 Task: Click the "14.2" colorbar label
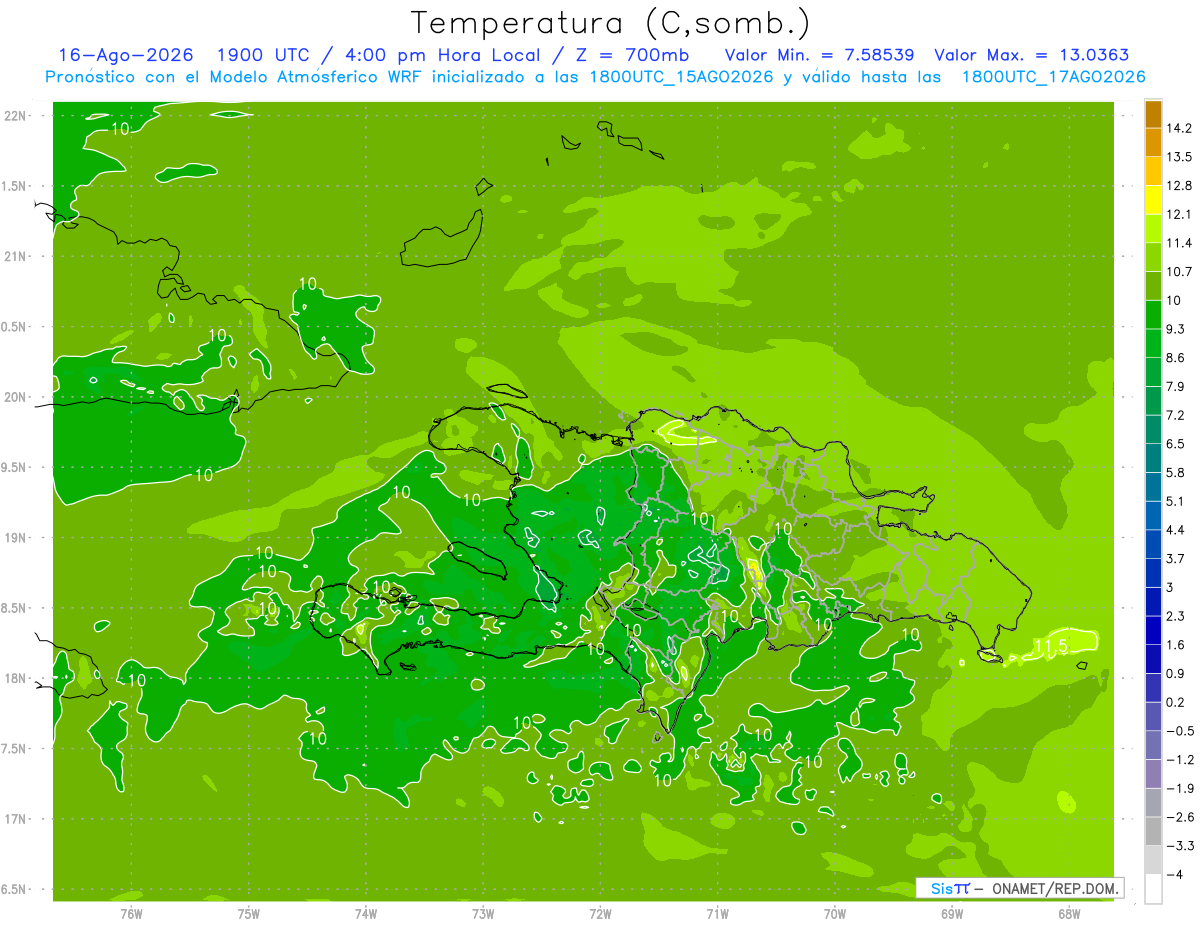coord(1179,129)
